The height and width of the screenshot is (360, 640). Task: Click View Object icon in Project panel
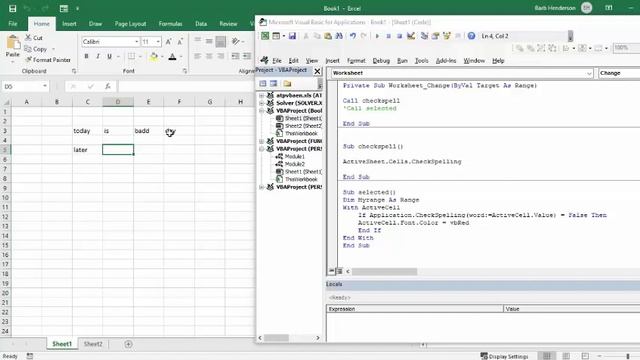click(273, 84)
